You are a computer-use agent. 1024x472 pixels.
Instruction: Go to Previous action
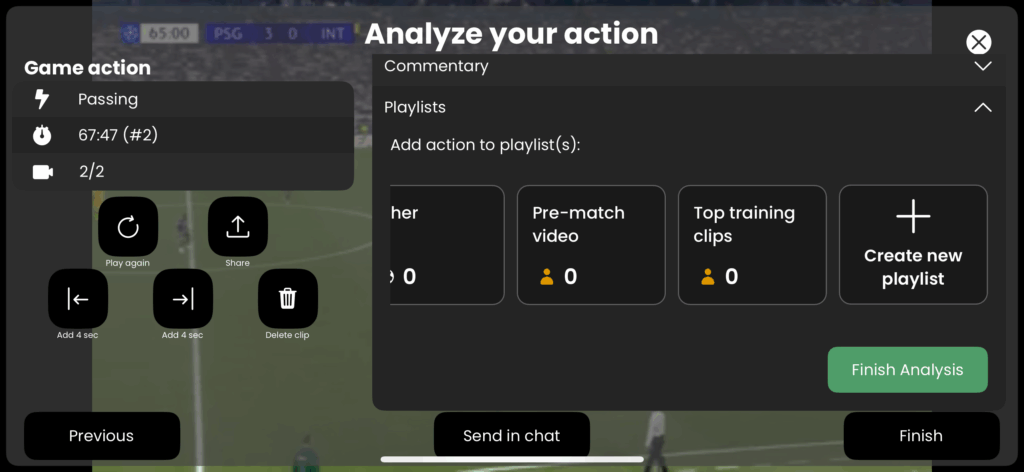point(101,436)
